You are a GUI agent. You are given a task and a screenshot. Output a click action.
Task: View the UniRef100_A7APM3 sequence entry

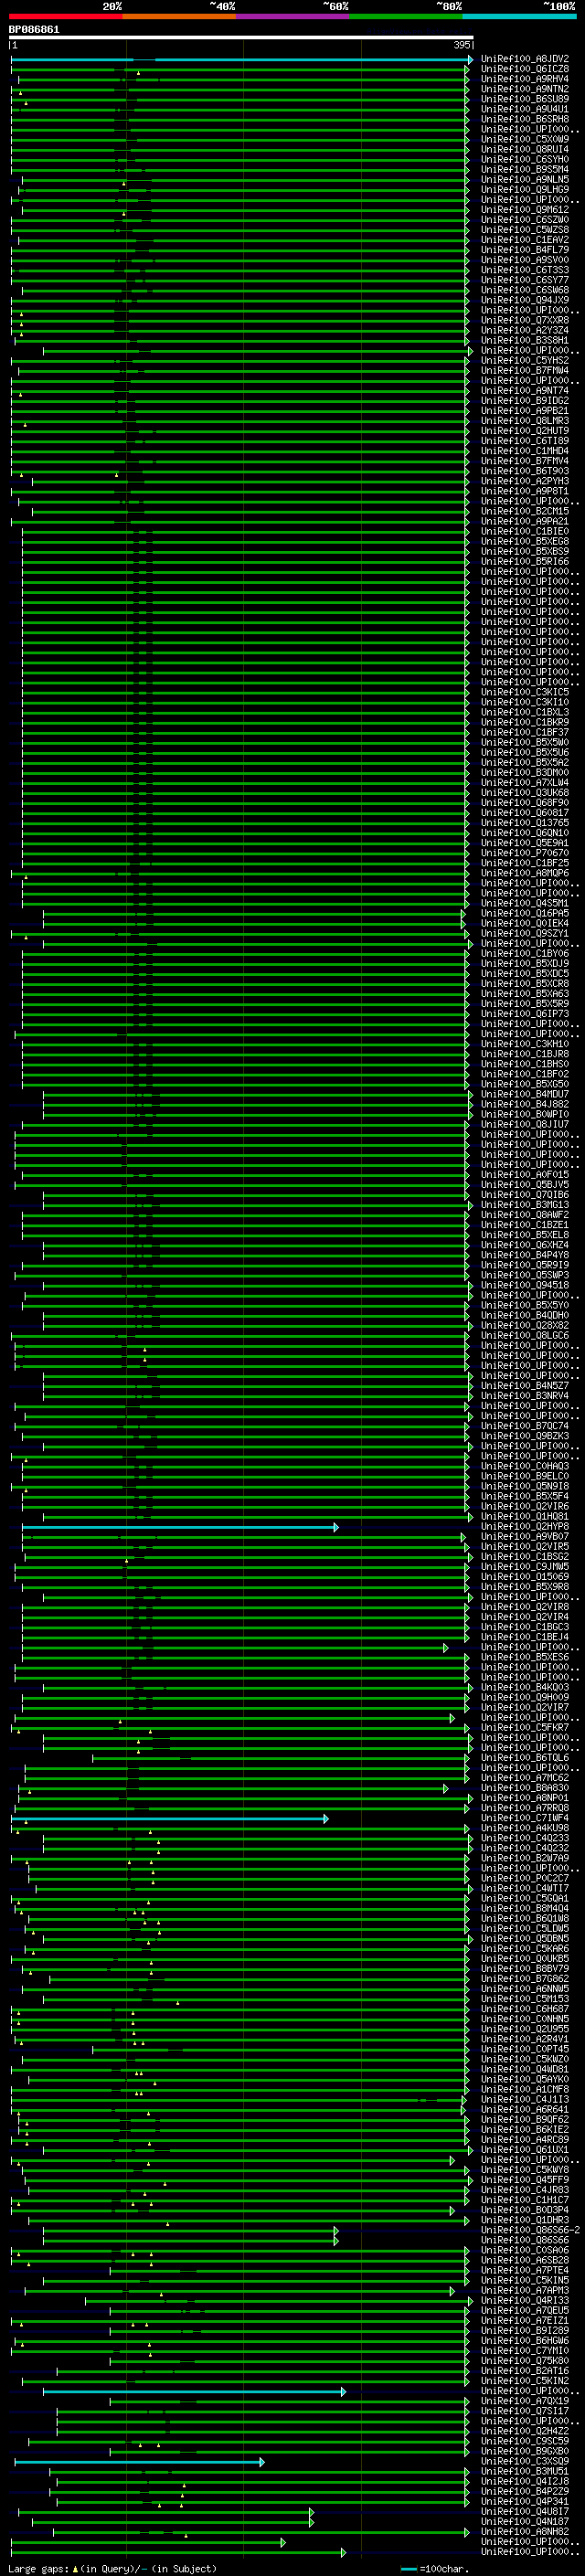click(x=525, y=2290)
